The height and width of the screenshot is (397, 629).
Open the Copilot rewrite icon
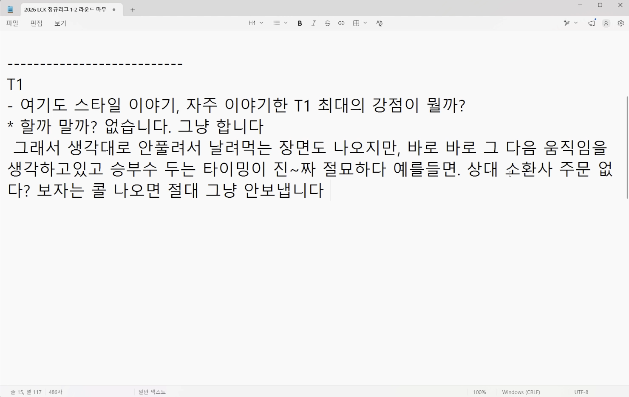(x=567, y=23)
